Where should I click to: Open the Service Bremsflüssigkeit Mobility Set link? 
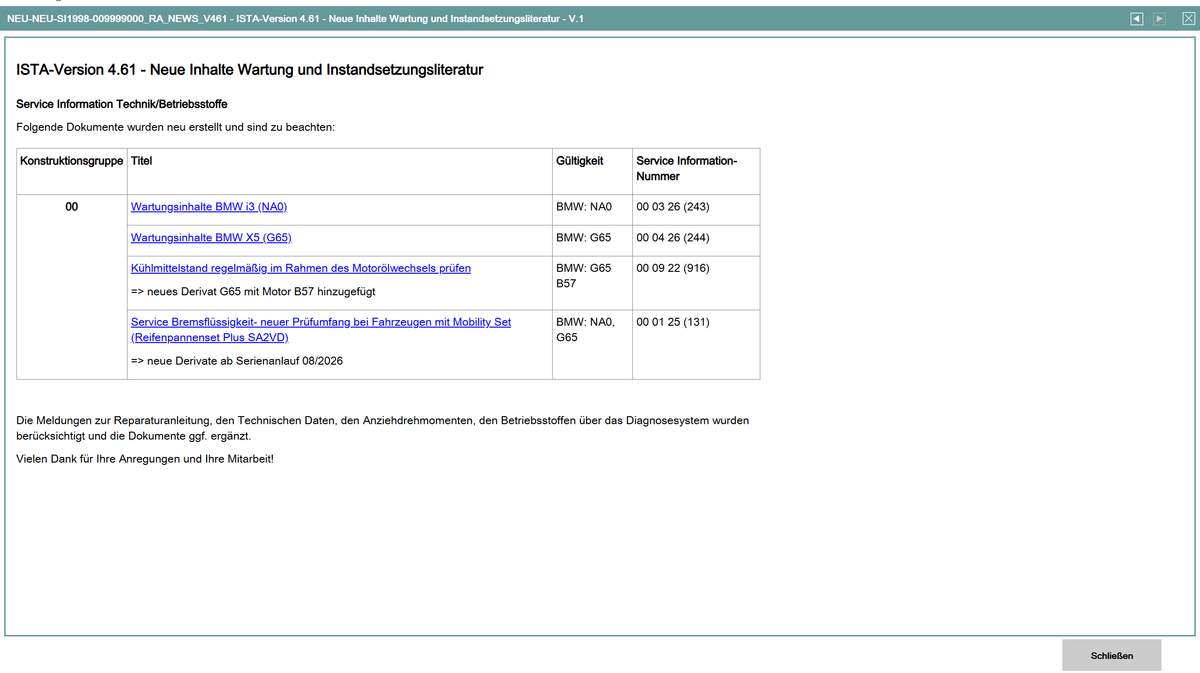tap(321, 329)
